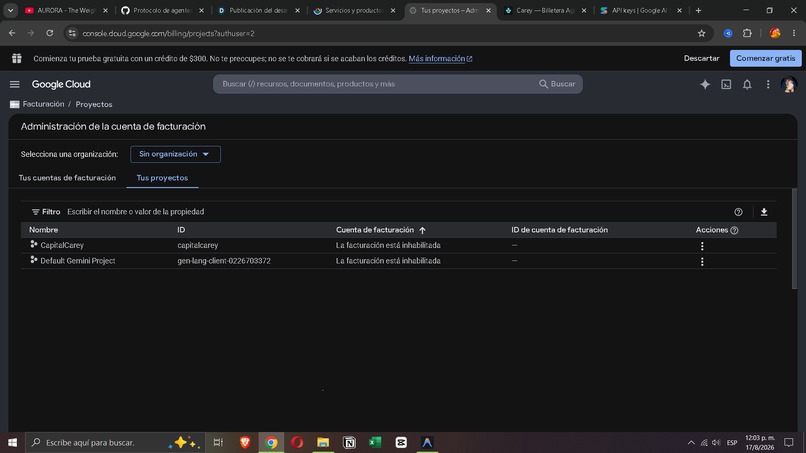The width and height of the screenshot is (806, 453).
Task: Select the CapitalCarey project name
Action: [62, 245]
